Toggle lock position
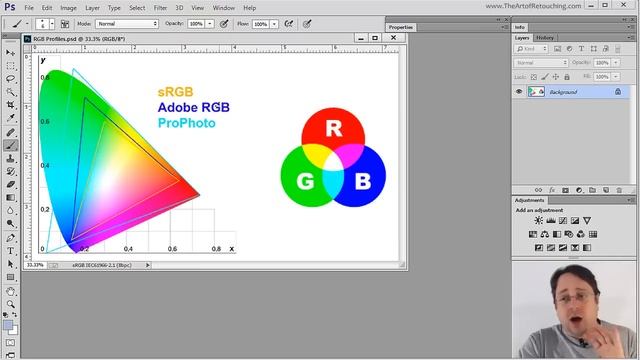 click(556, 77)
